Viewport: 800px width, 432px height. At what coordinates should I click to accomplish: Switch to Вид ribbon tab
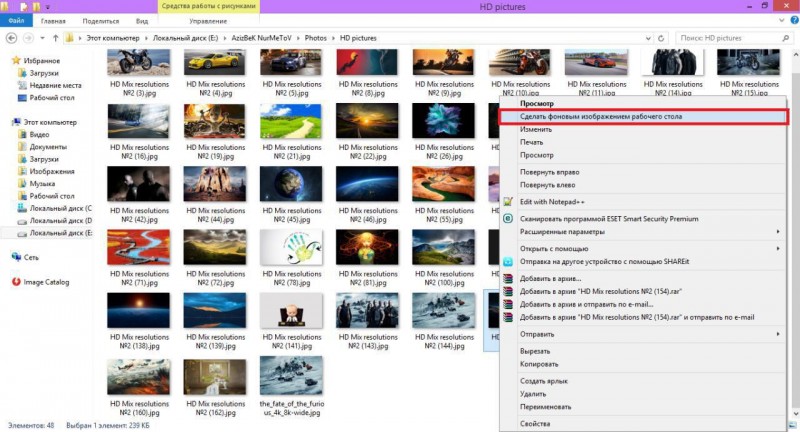(x=142, y=21)
